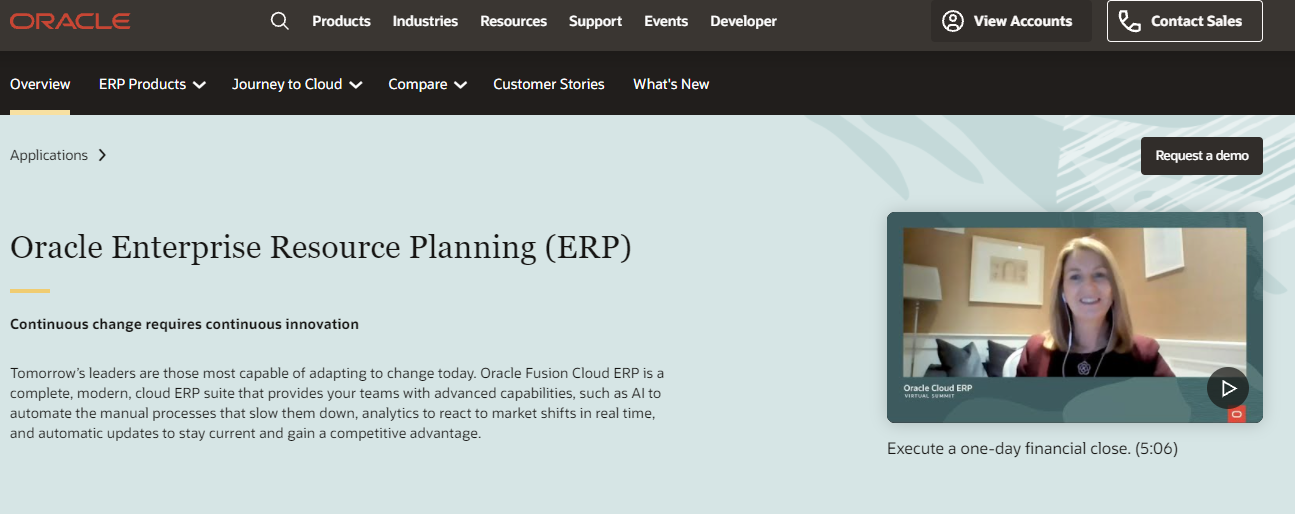Click Request a demo button
The width and height of the screenshot is (1295, 514).
coord(1202,156)
